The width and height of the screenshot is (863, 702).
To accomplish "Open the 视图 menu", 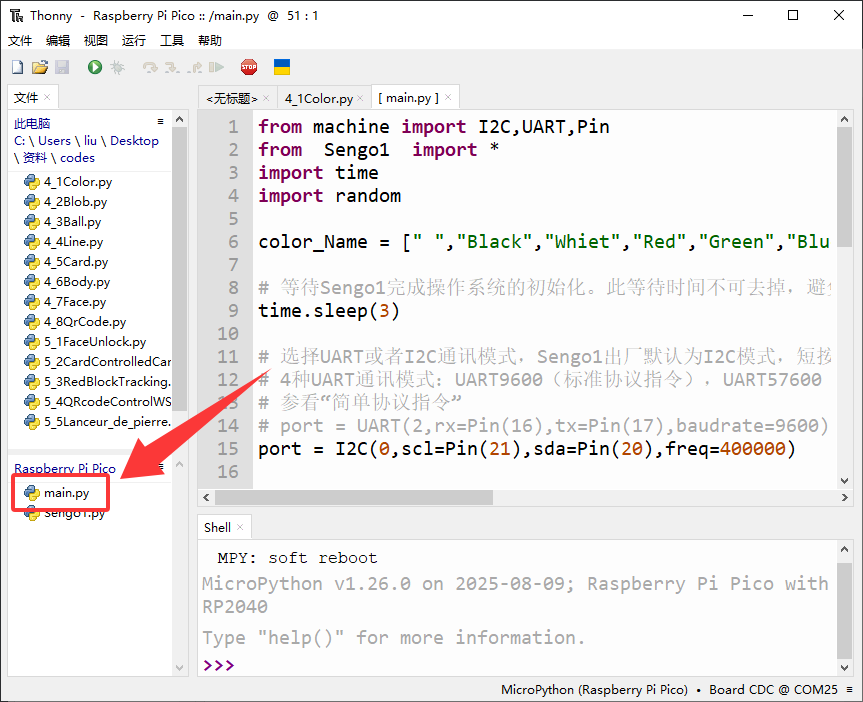I will [x=96, y=41].
